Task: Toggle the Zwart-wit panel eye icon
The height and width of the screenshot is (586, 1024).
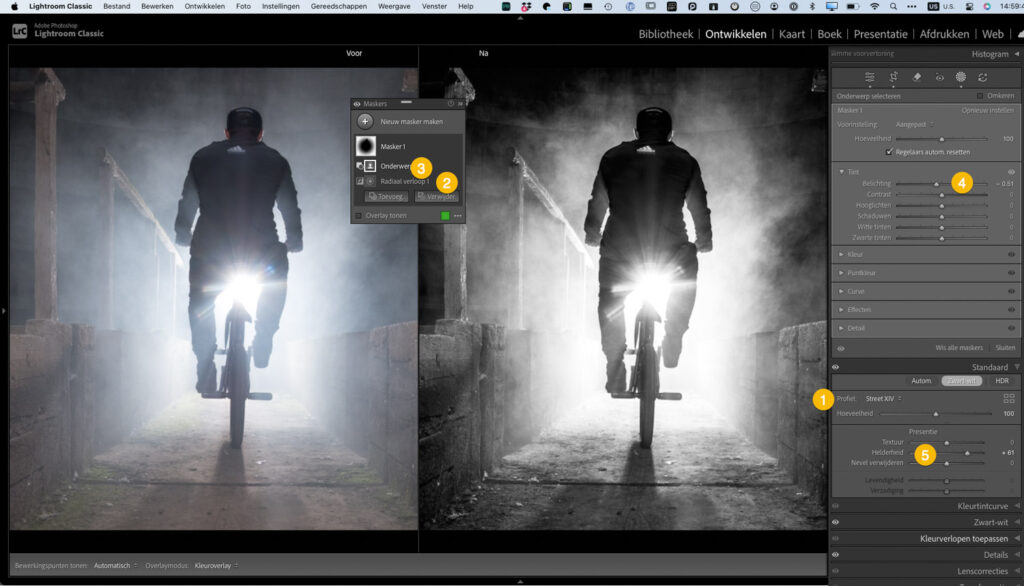Action: point(835,522)
